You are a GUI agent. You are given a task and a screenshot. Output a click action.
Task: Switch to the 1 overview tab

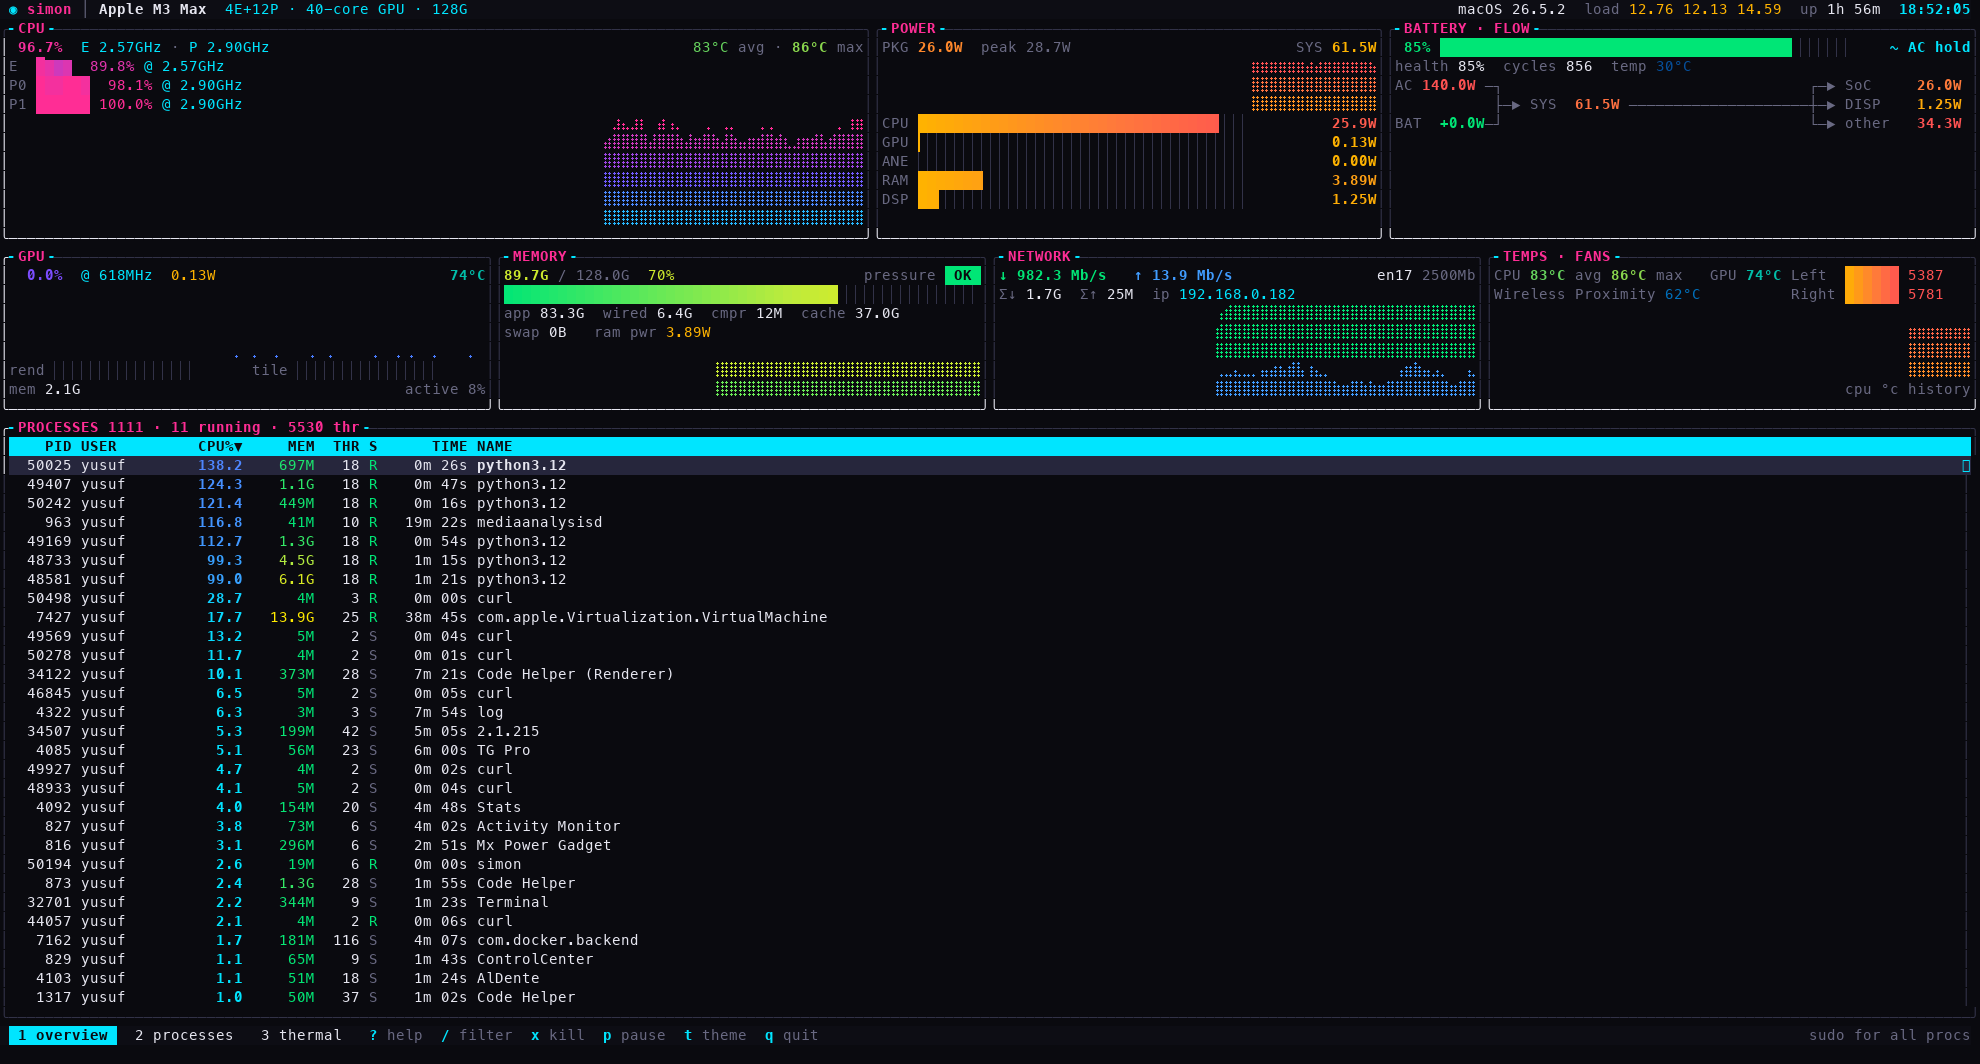point(63,1035)
